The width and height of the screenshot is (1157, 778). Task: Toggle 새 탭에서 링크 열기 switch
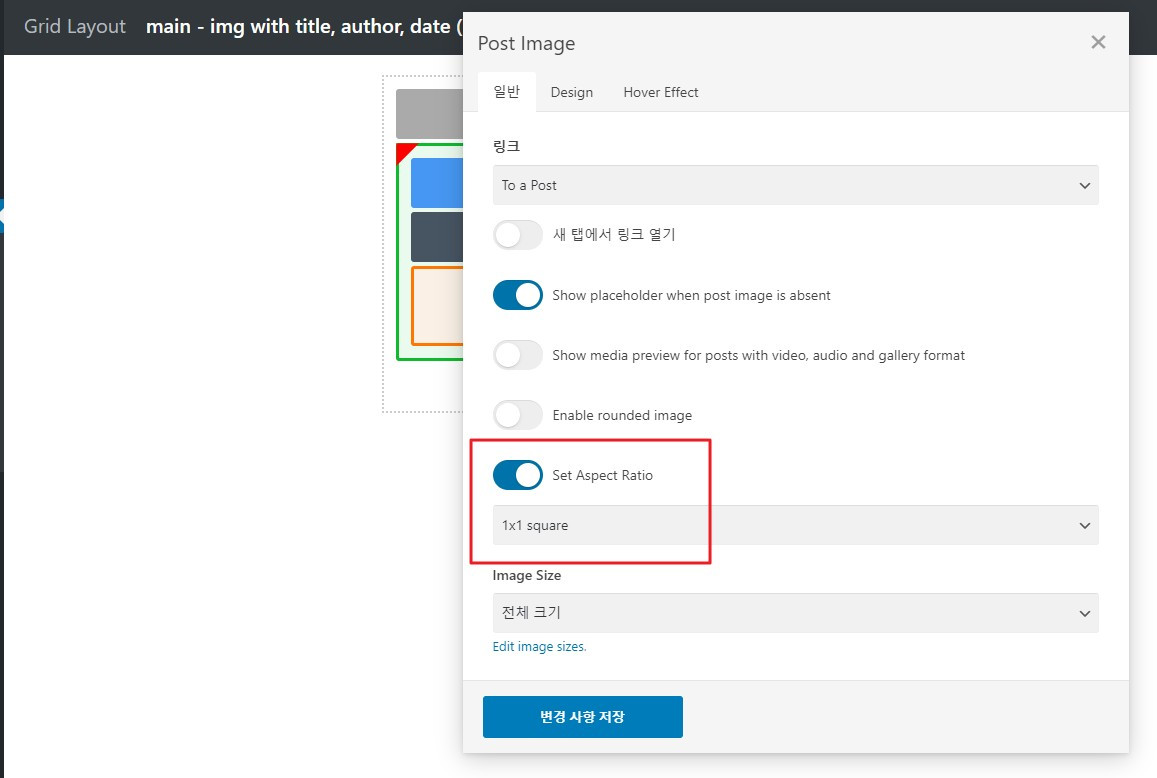517,235
